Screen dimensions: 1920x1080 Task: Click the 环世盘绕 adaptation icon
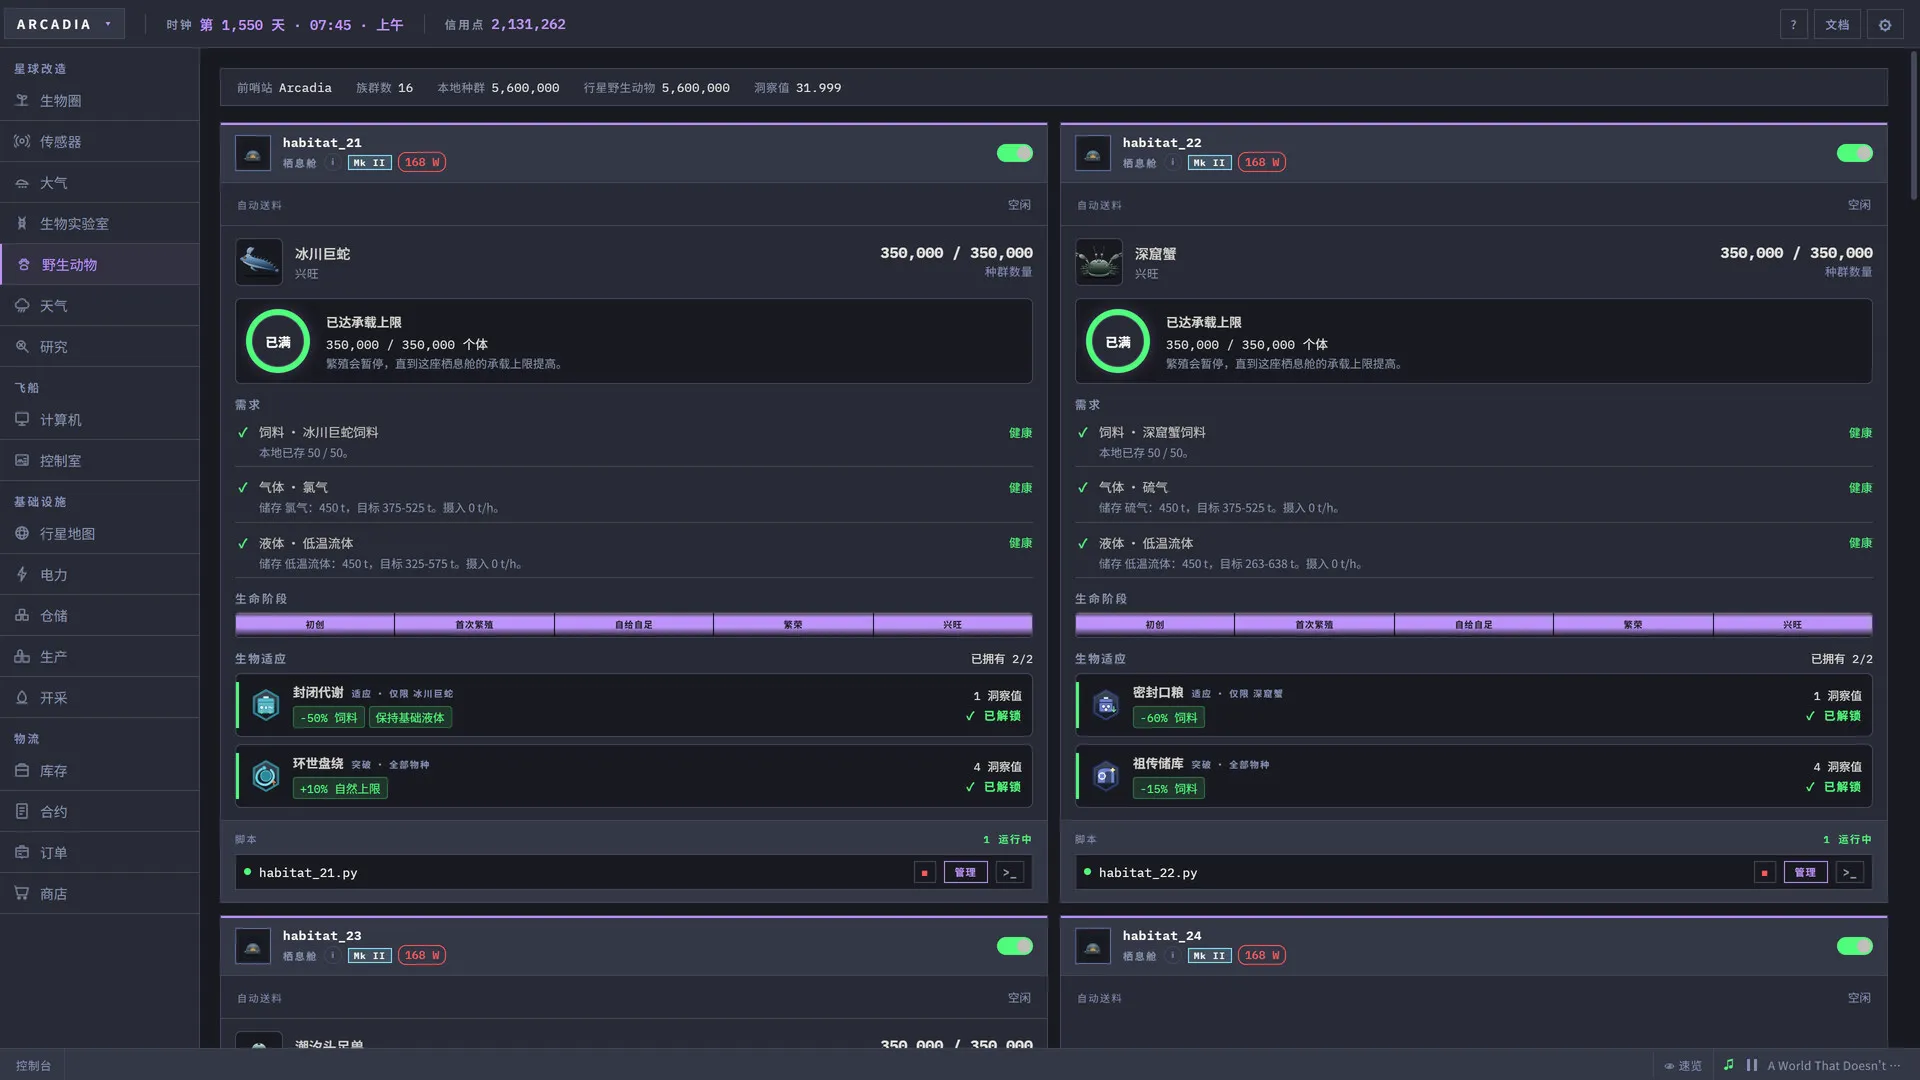pyautogui.click(x=265, y=776)
